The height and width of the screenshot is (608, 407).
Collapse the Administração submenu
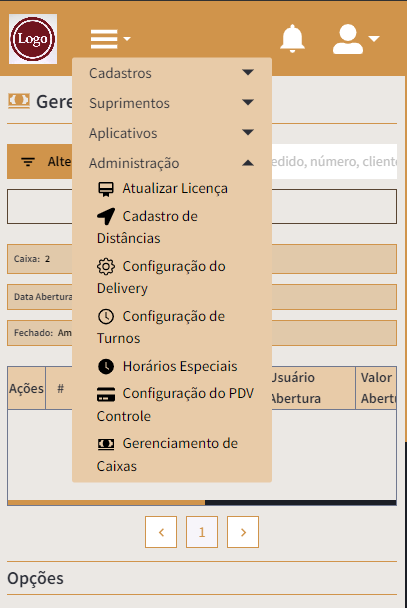point(172,163)
